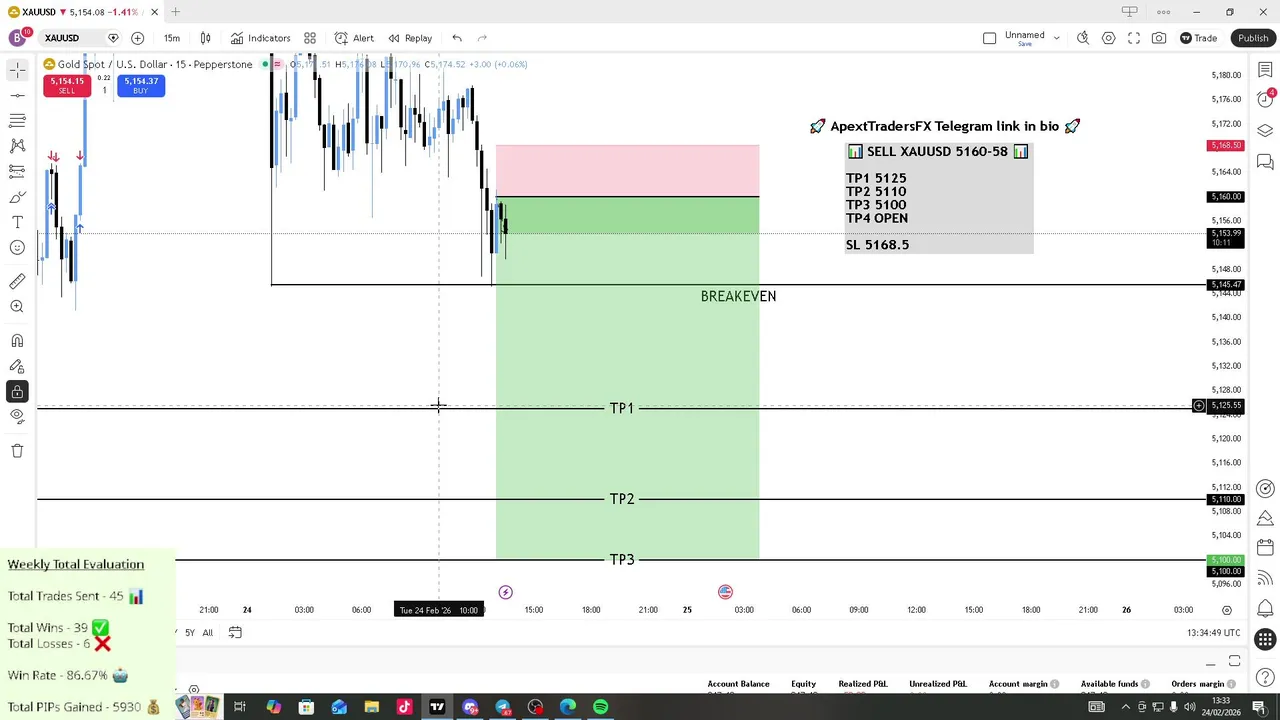Open the trend line tools
The image size is (1280, 720).
click(x=17, y=95)
